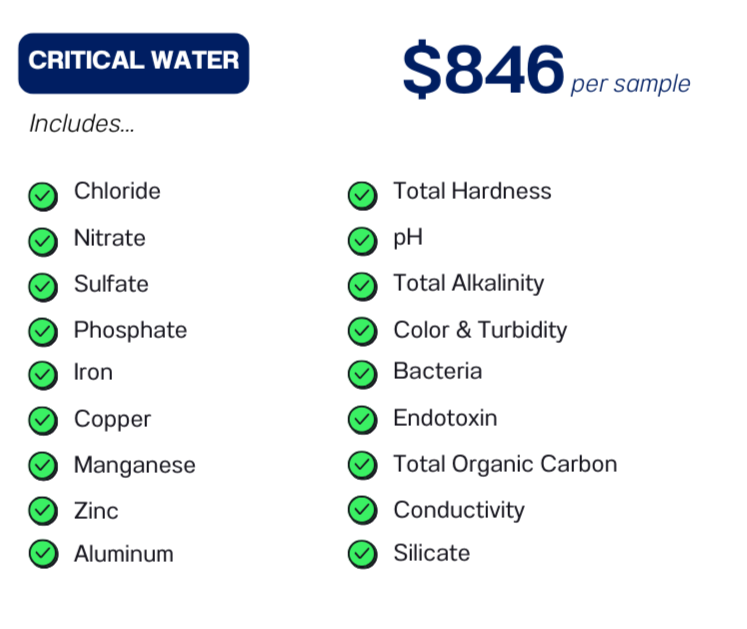The image size is (747, 629).
Task: Click the check icon beside Endotoxin
Action: (363, 420)
